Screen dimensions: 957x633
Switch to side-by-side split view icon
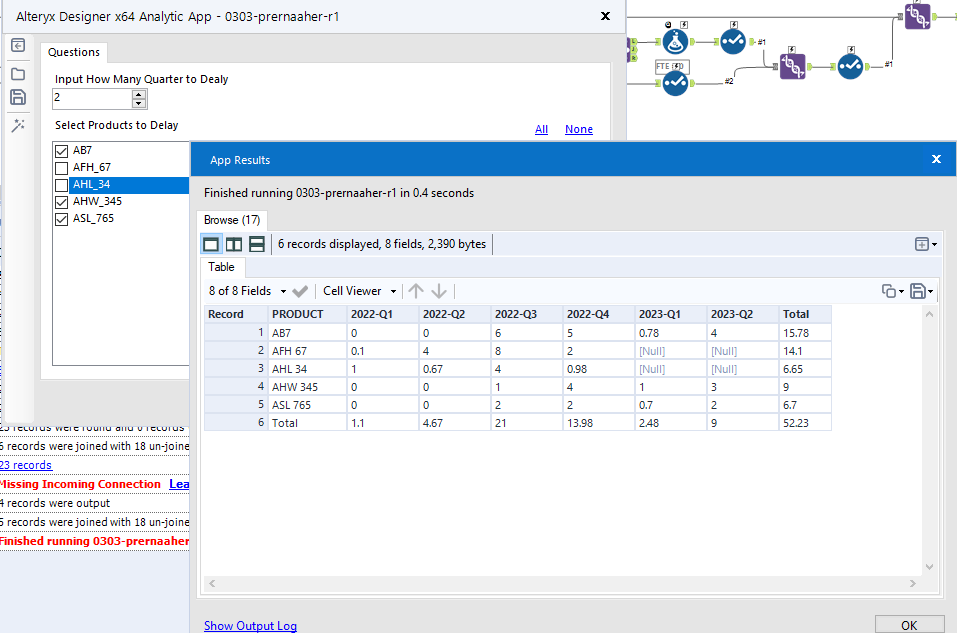pos(233,244)
